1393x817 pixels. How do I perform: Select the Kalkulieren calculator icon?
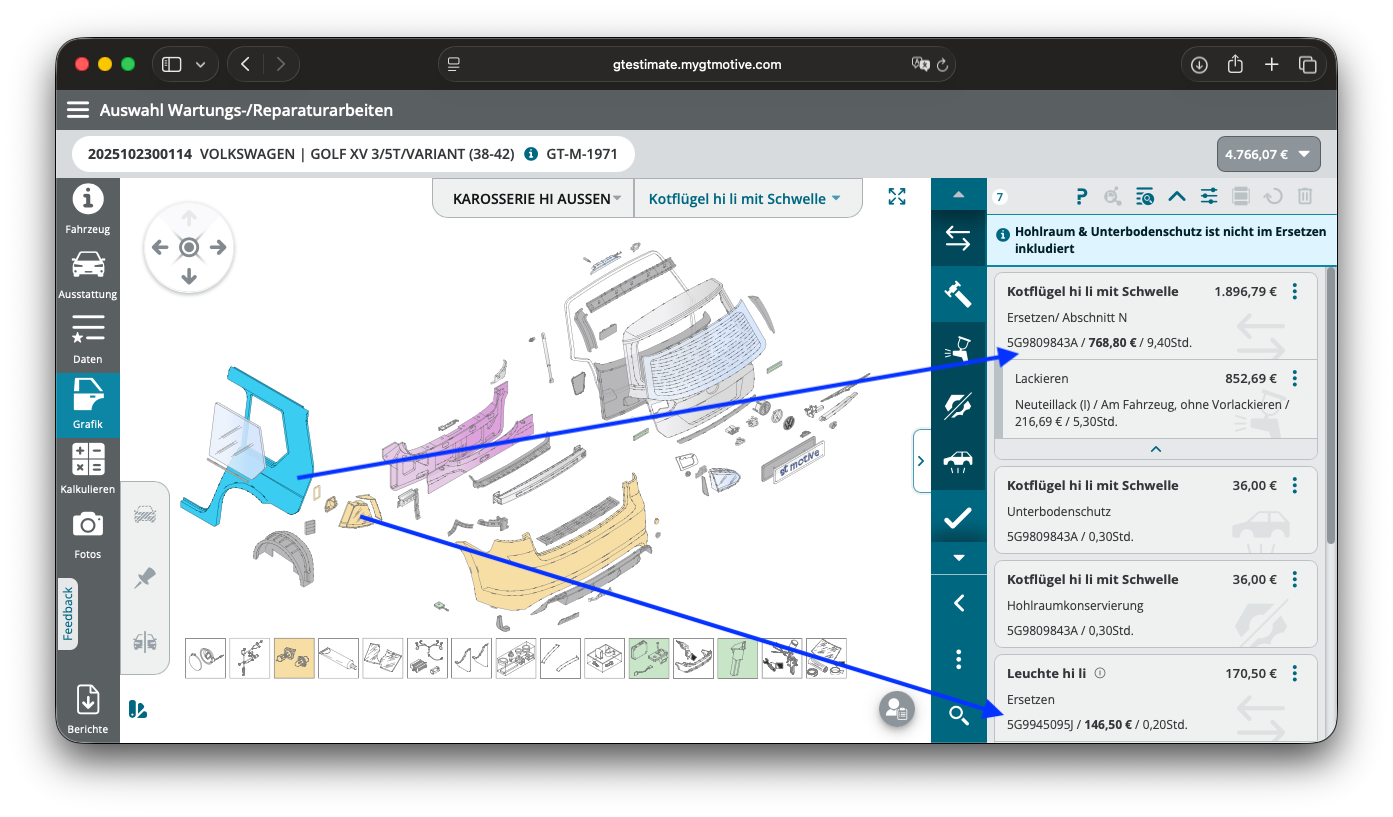(88, 470)
